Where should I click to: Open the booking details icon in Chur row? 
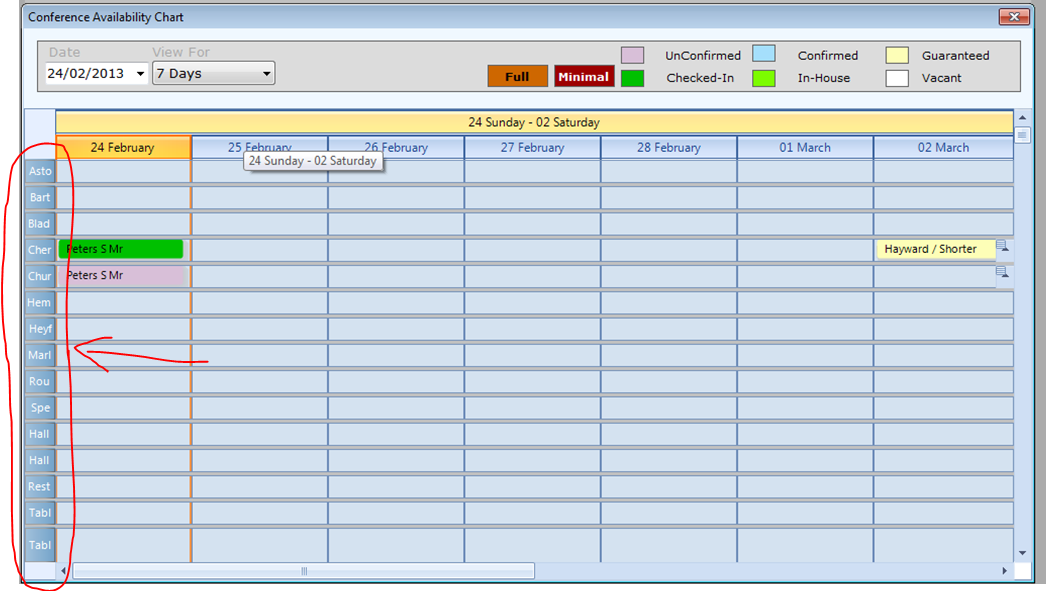click(1002, 272)
